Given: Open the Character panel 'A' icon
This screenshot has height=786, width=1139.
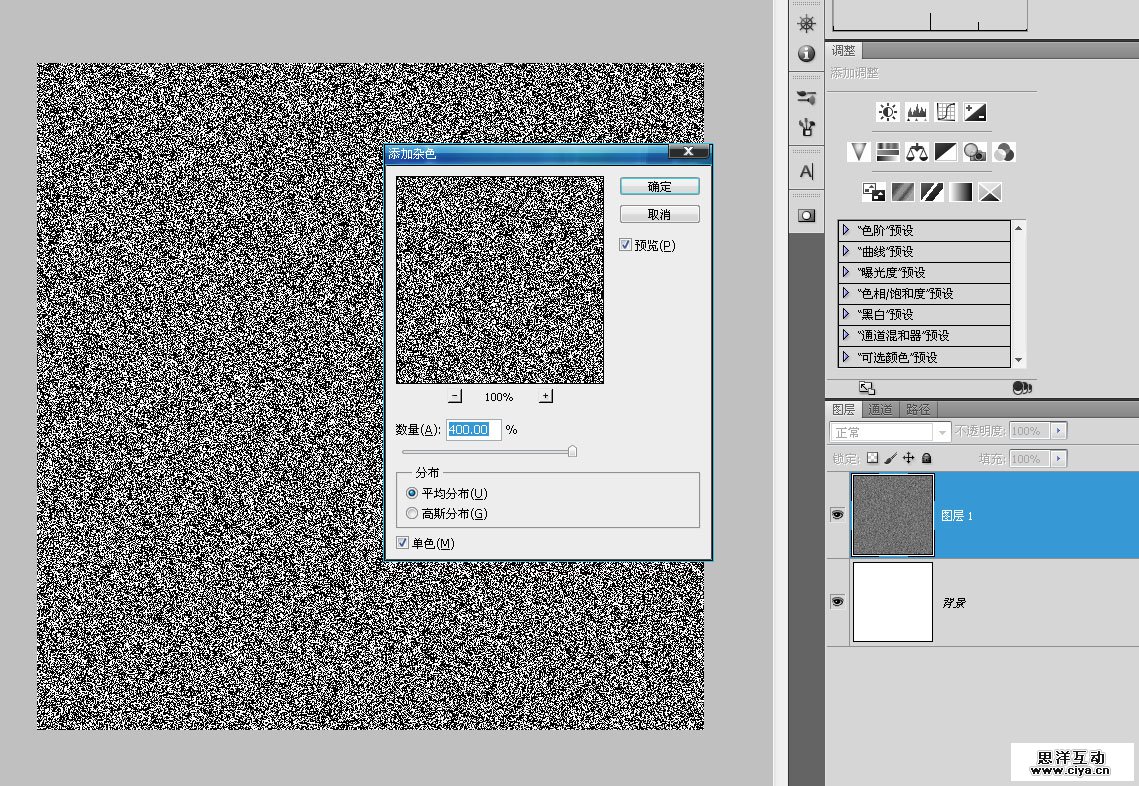Looking at the screenshot, I should pyautogui.click(x=806, y=172).
